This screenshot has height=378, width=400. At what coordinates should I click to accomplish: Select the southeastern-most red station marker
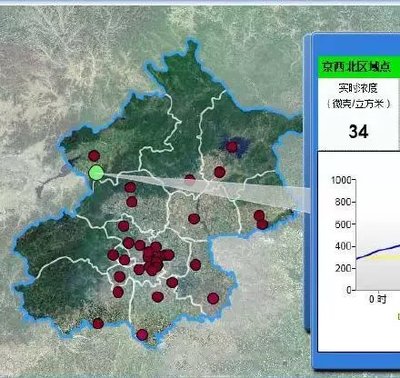point(213,298)
